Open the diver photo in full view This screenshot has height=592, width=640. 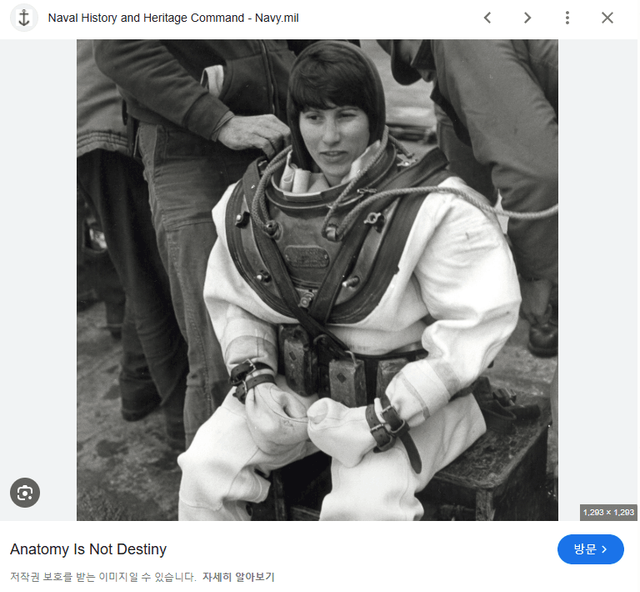coord(317,280)
